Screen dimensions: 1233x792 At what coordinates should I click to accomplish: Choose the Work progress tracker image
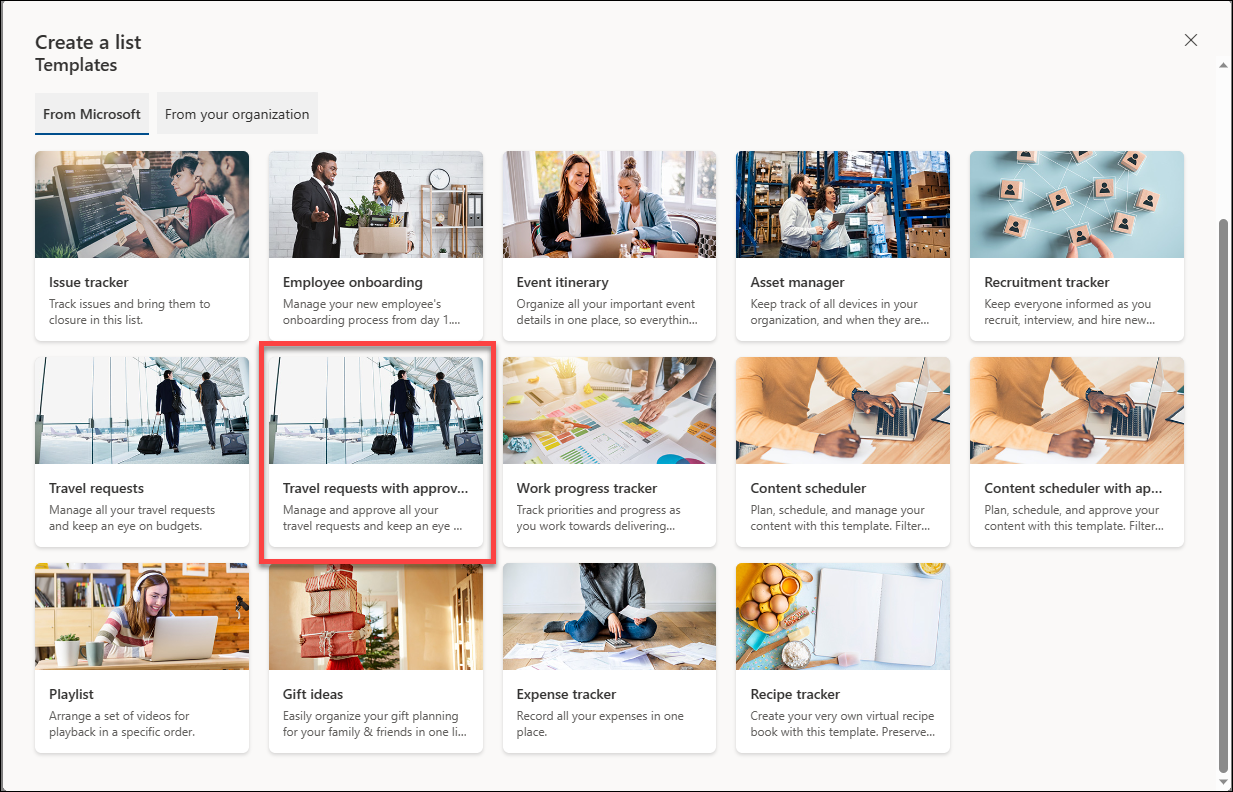610,411
